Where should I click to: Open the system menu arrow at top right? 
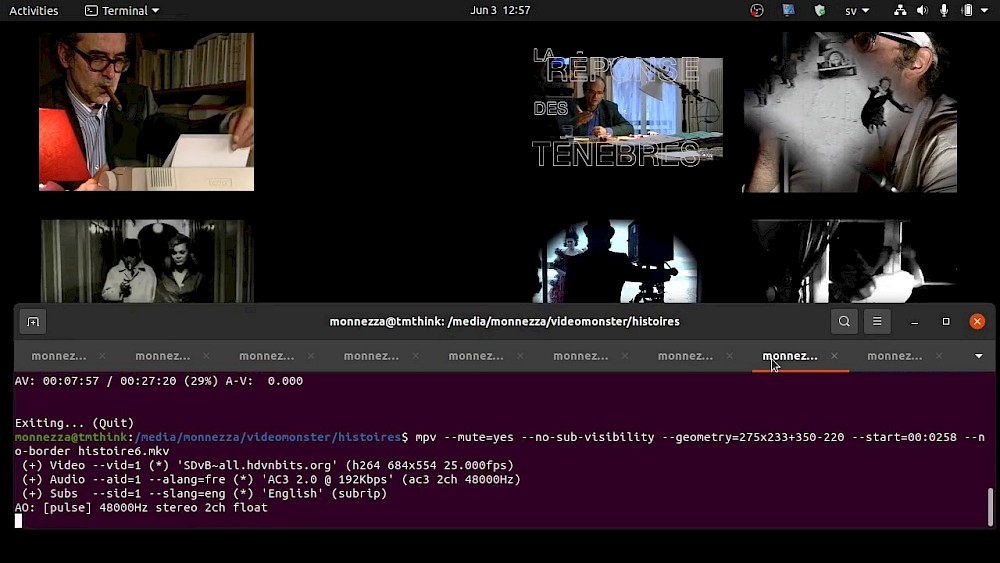point(984,11)
